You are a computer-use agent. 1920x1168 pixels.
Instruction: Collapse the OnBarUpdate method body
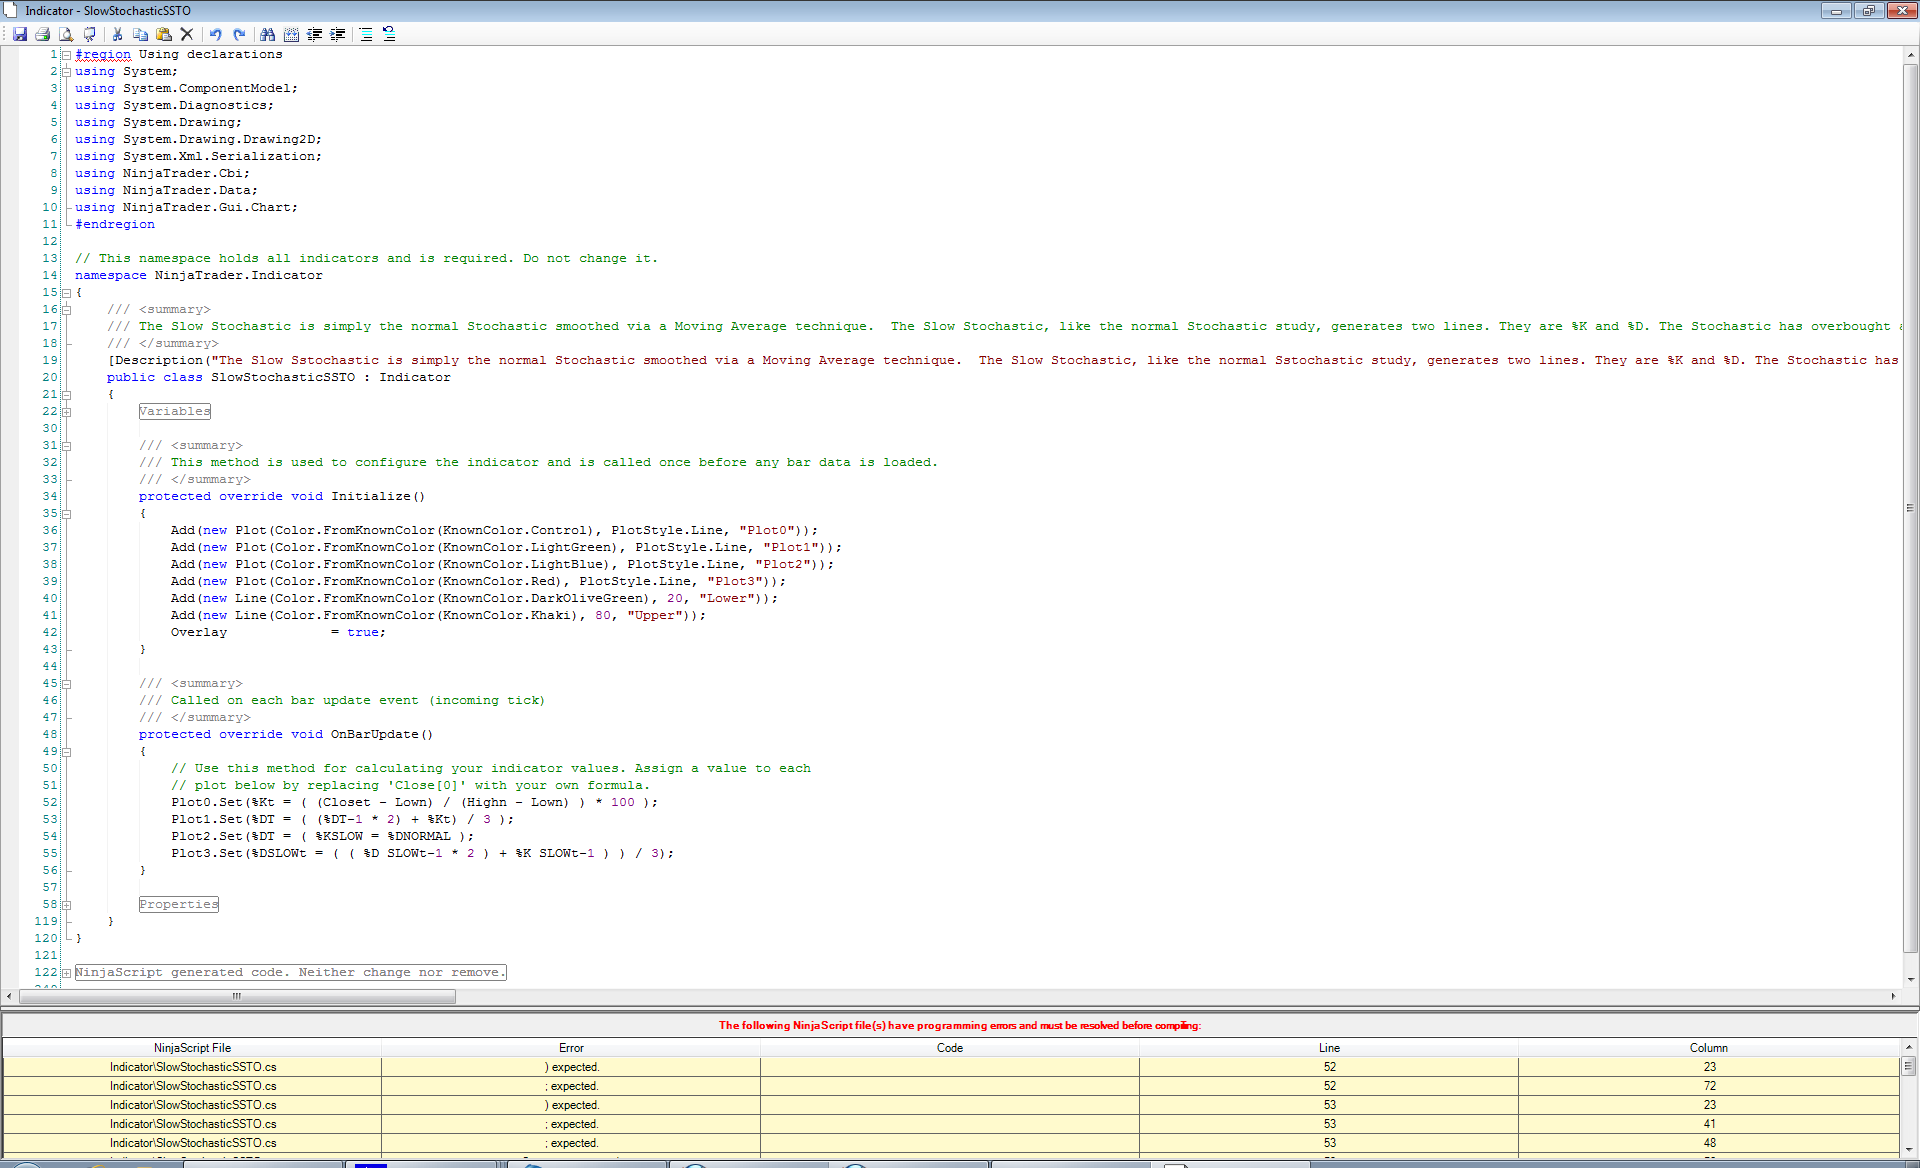tap(66, 752)
